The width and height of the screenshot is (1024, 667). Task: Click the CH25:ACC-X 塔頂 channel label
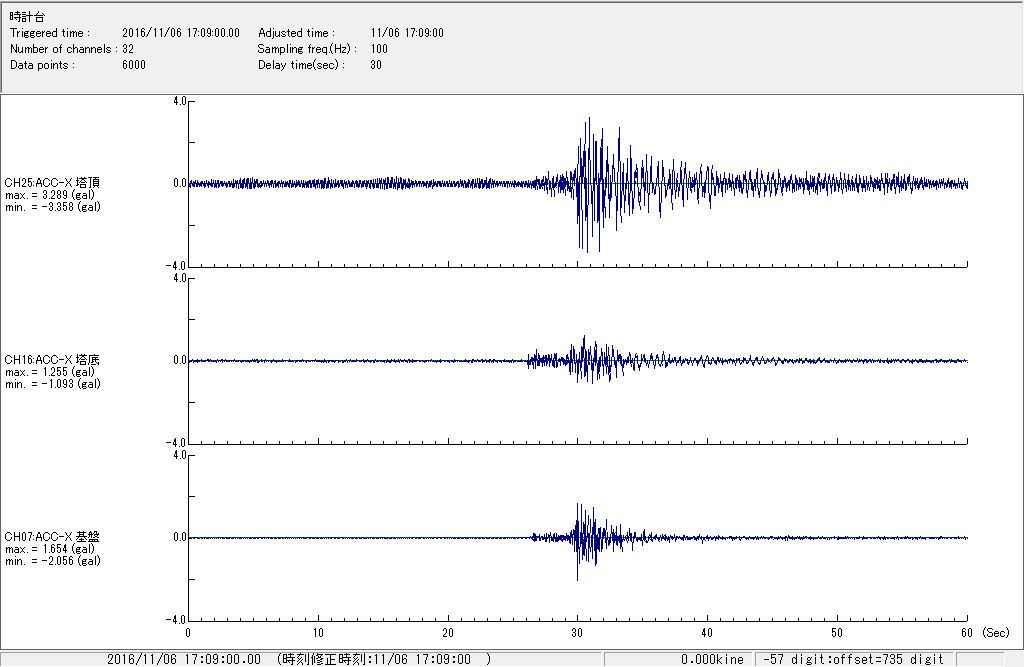pos(52,182)
